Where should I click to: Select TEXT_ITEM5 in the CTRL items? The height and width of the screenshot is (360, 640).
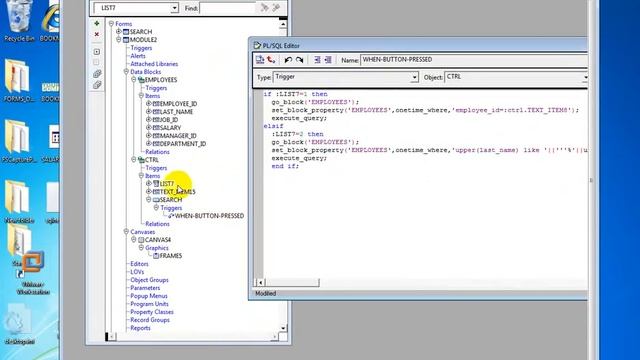pyautogui.click(x=178, y=192)
